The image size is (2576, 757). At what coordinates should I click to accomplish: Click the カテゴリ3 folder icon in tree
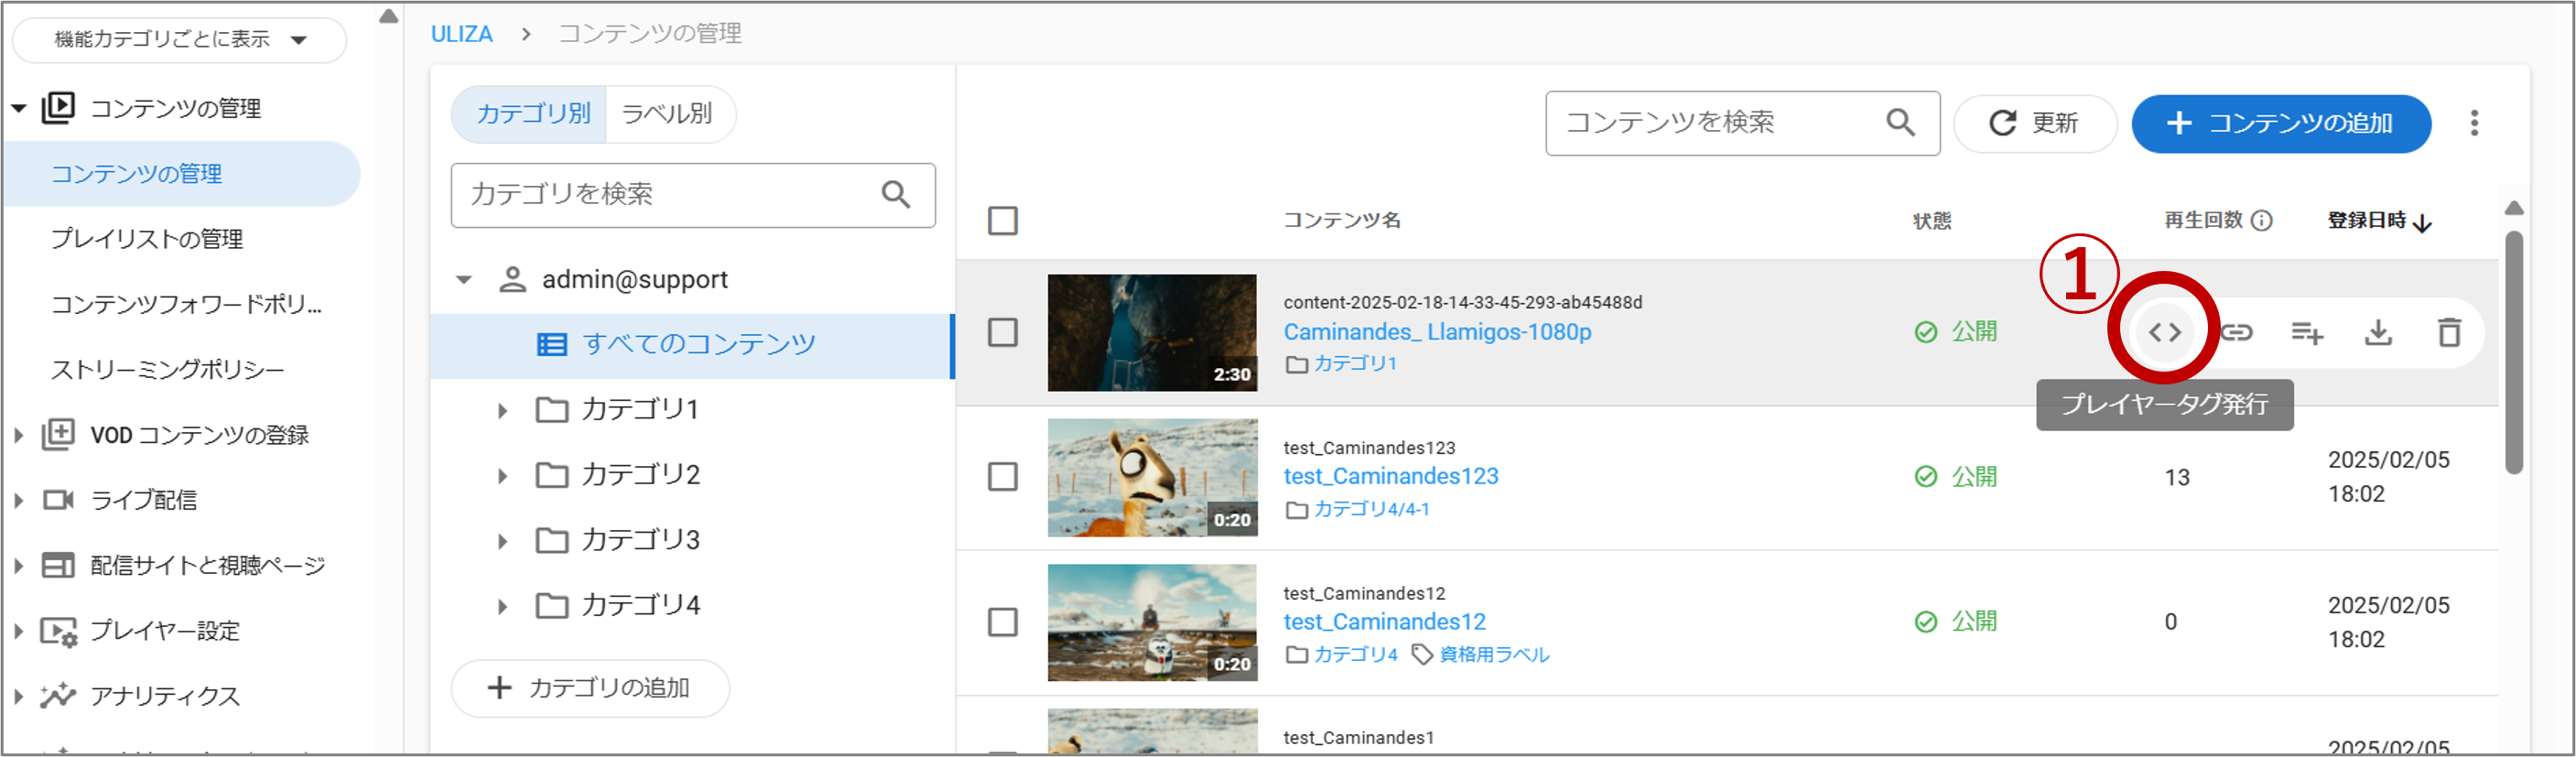551,540
